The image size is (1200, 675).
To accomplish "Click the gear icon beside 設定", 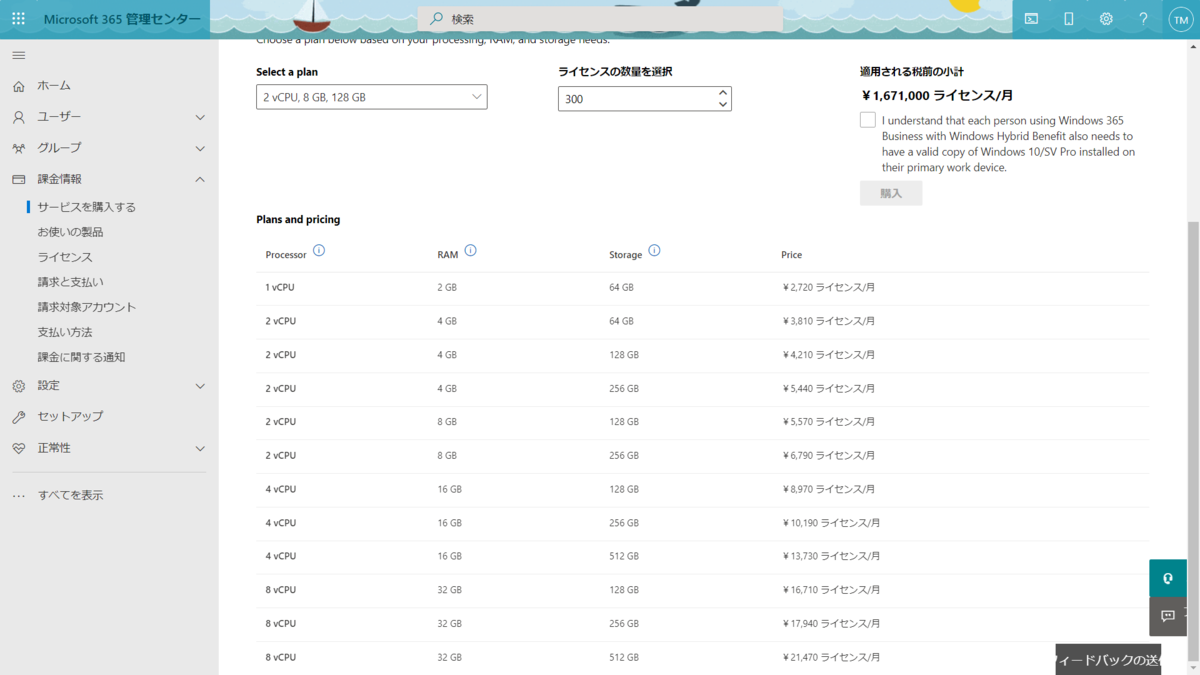I will pos(18,386).
